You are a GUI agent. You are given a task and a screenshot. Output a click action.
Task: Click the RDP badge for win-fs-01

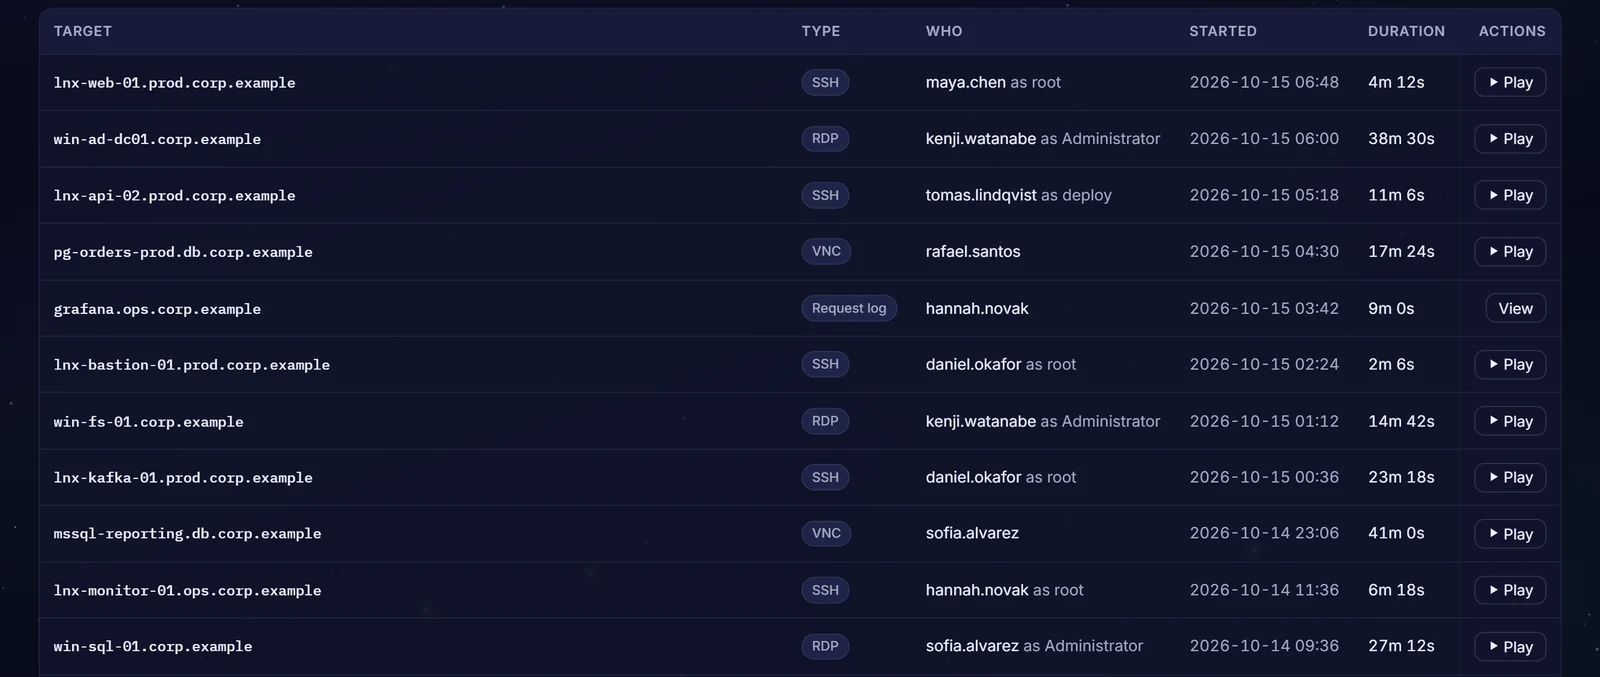coord(825,421)
